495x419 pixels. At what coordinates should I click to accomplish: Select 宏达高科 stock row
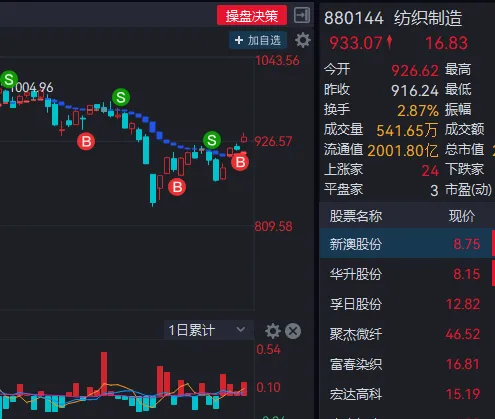tap(407, 394)
